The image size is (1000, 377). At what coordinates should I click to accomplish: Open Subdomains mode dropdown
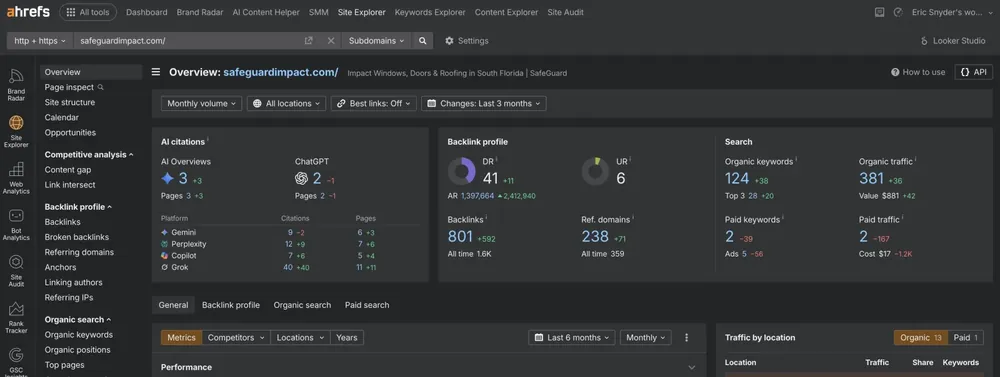377,41
